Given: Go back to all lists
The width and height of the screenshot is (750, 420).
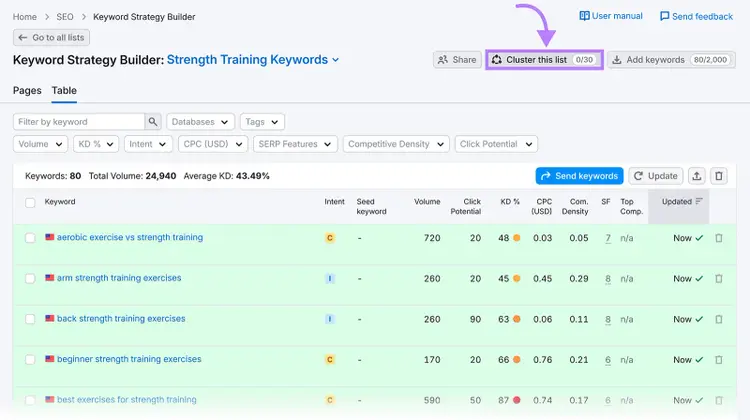Looking at the screenshot, I should coord(51,37).
